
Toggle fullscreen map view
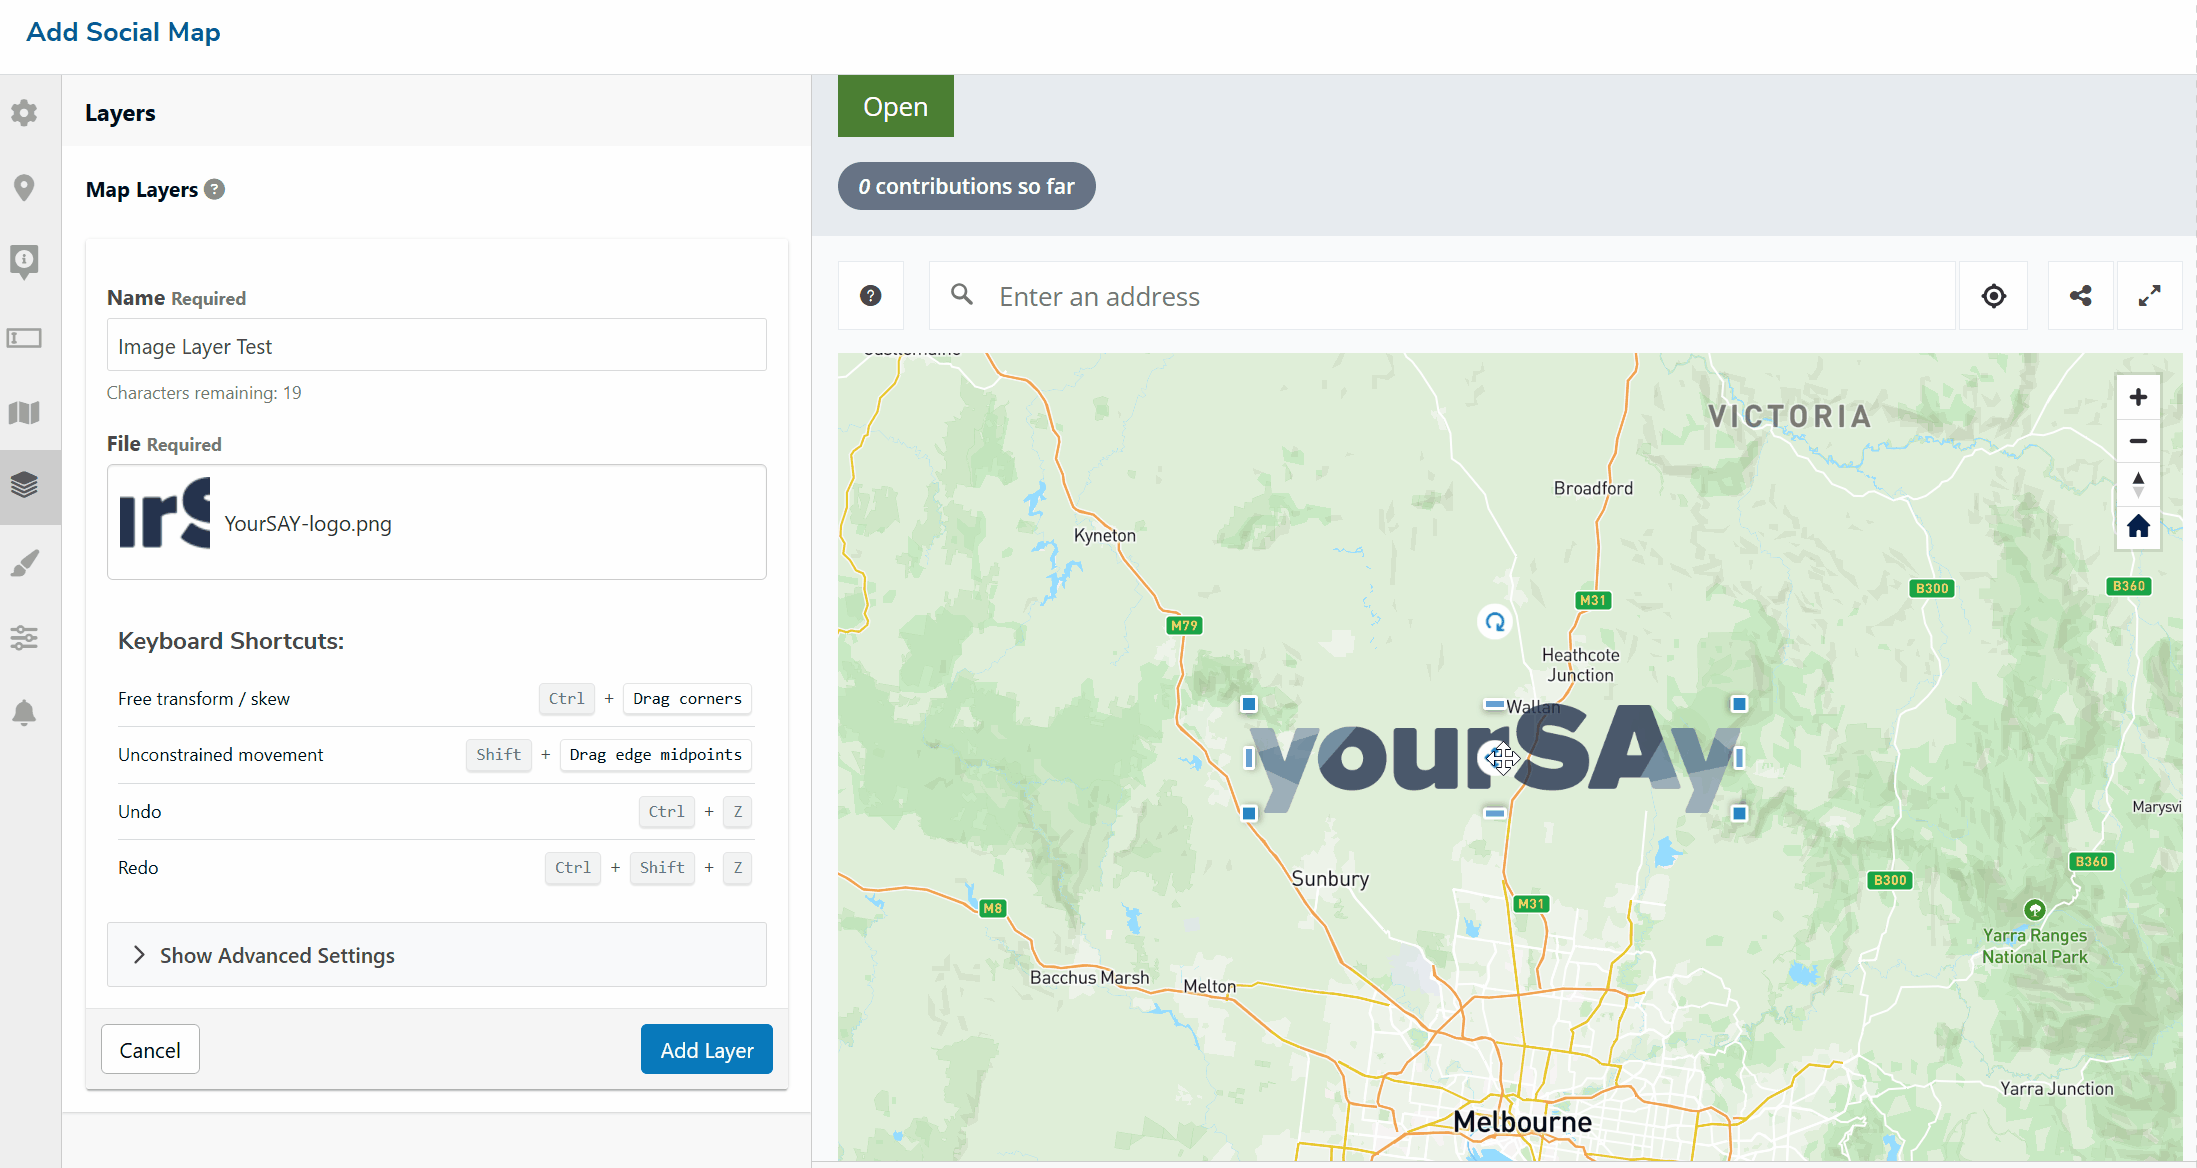(x=2149, y=296)
